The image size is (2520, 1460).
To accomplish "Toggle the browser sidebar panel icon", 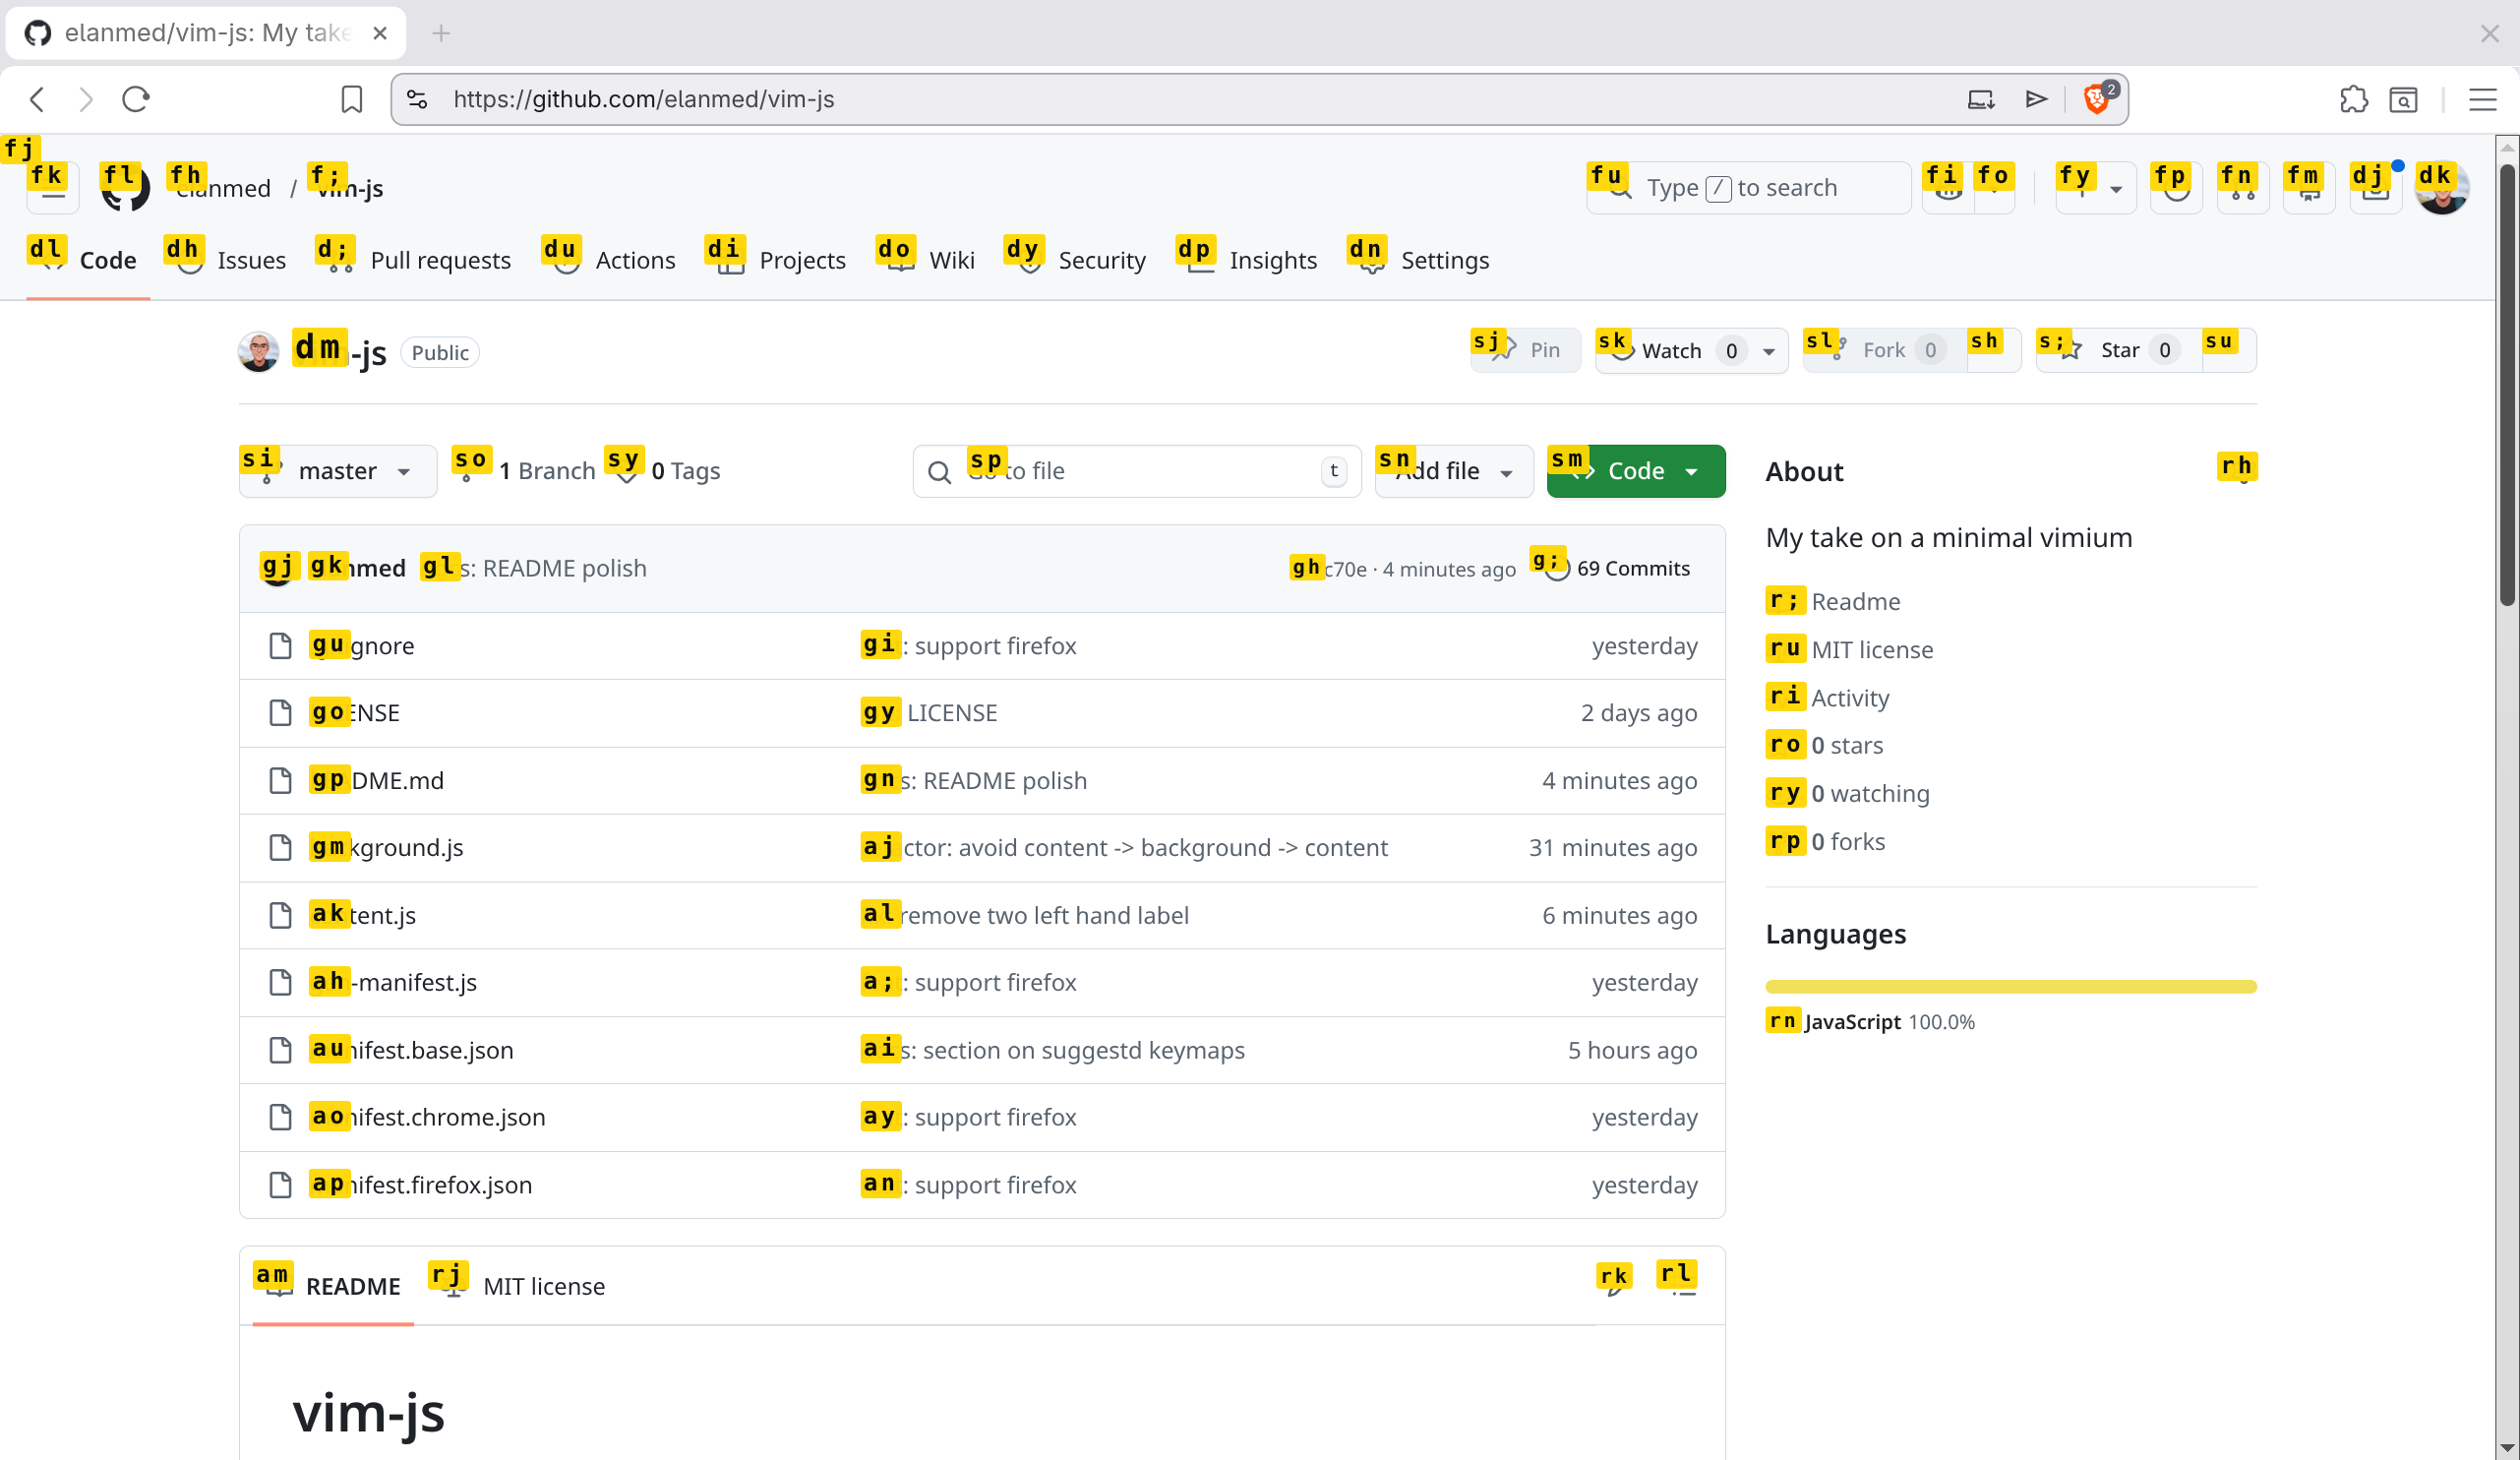I will click(2403, 99).
